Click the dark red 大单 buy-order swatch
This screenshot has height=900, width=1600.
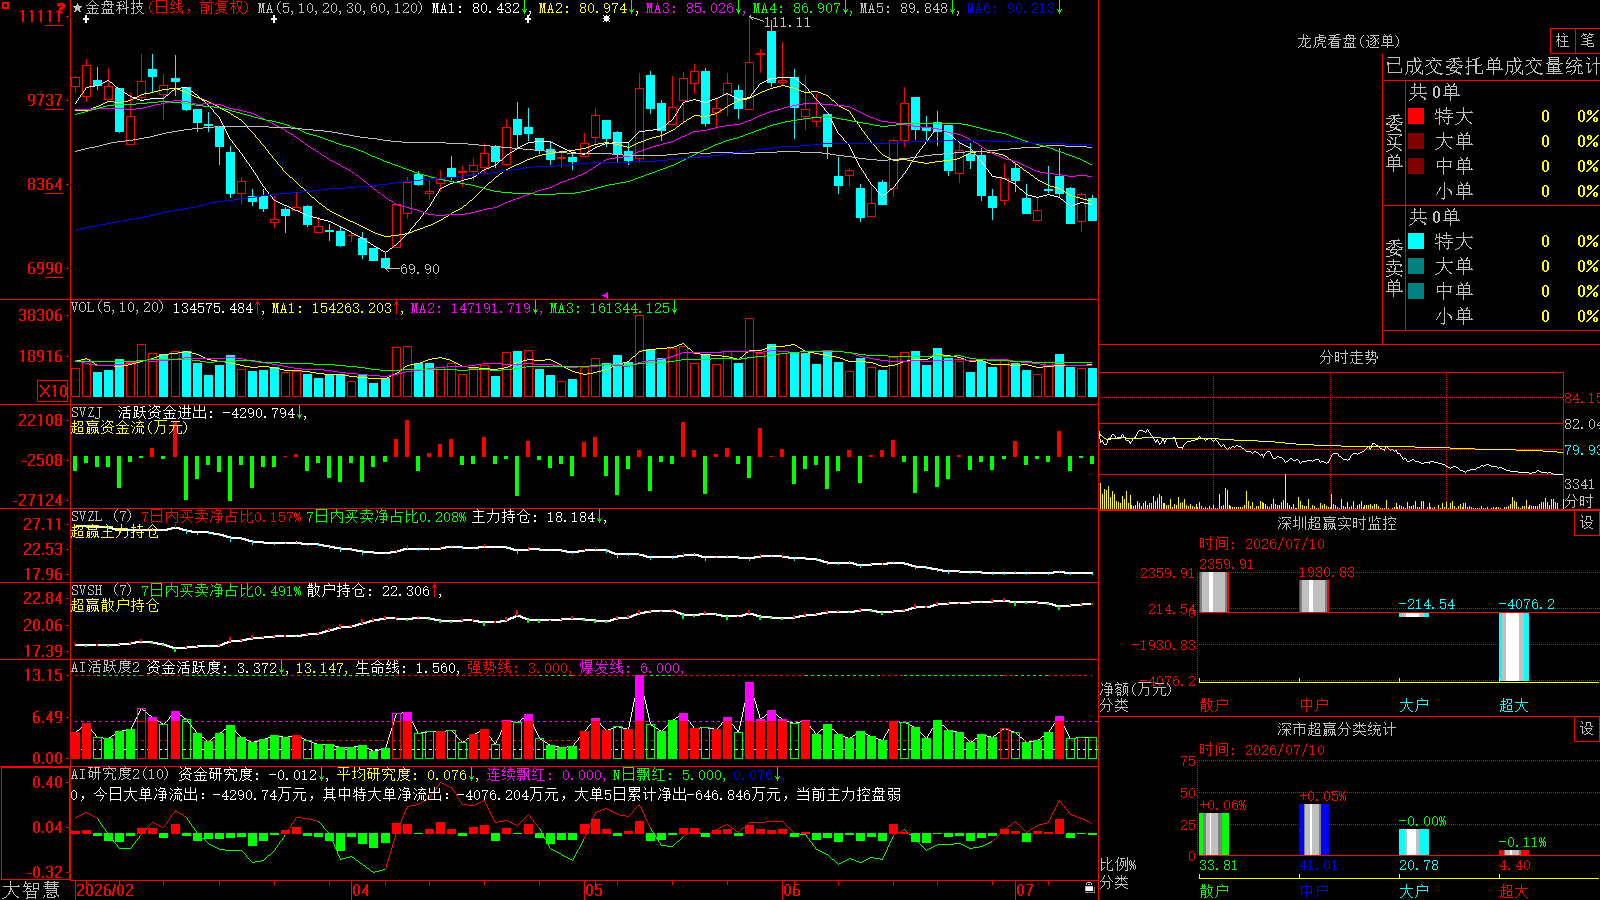pos(1416,141)
